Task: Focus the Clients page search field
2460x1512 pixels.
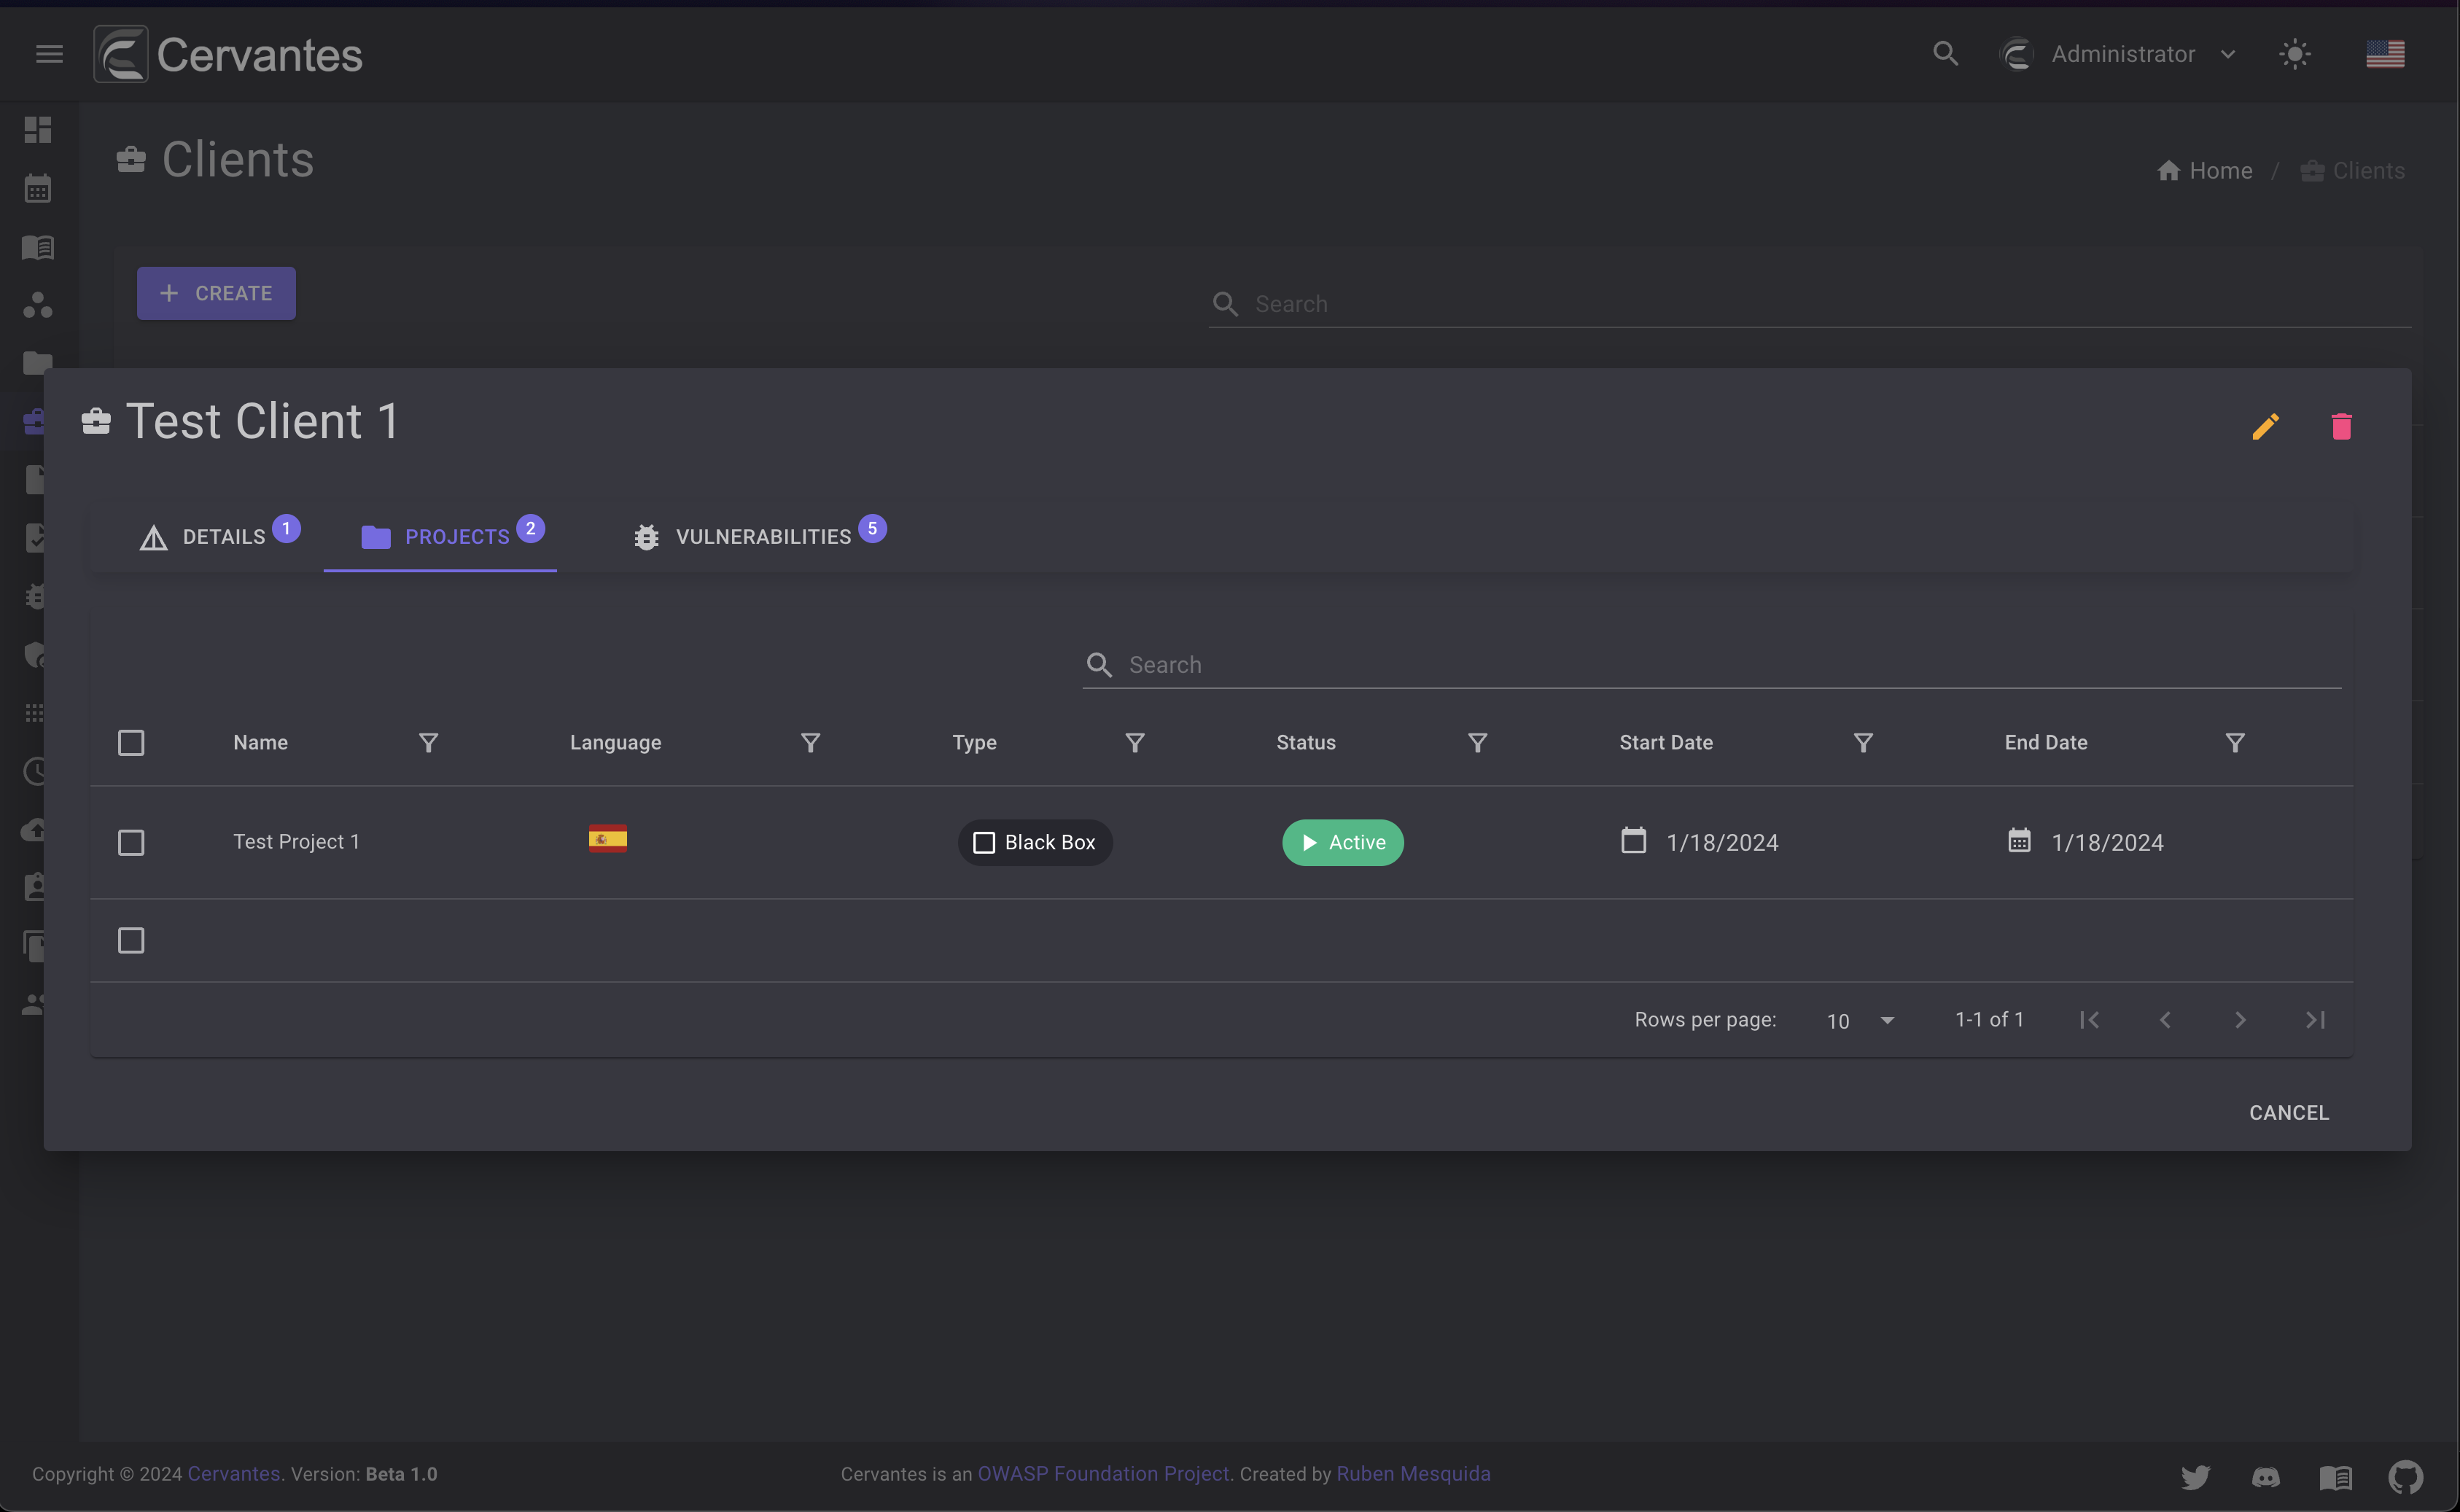Action: [1810, 304]
